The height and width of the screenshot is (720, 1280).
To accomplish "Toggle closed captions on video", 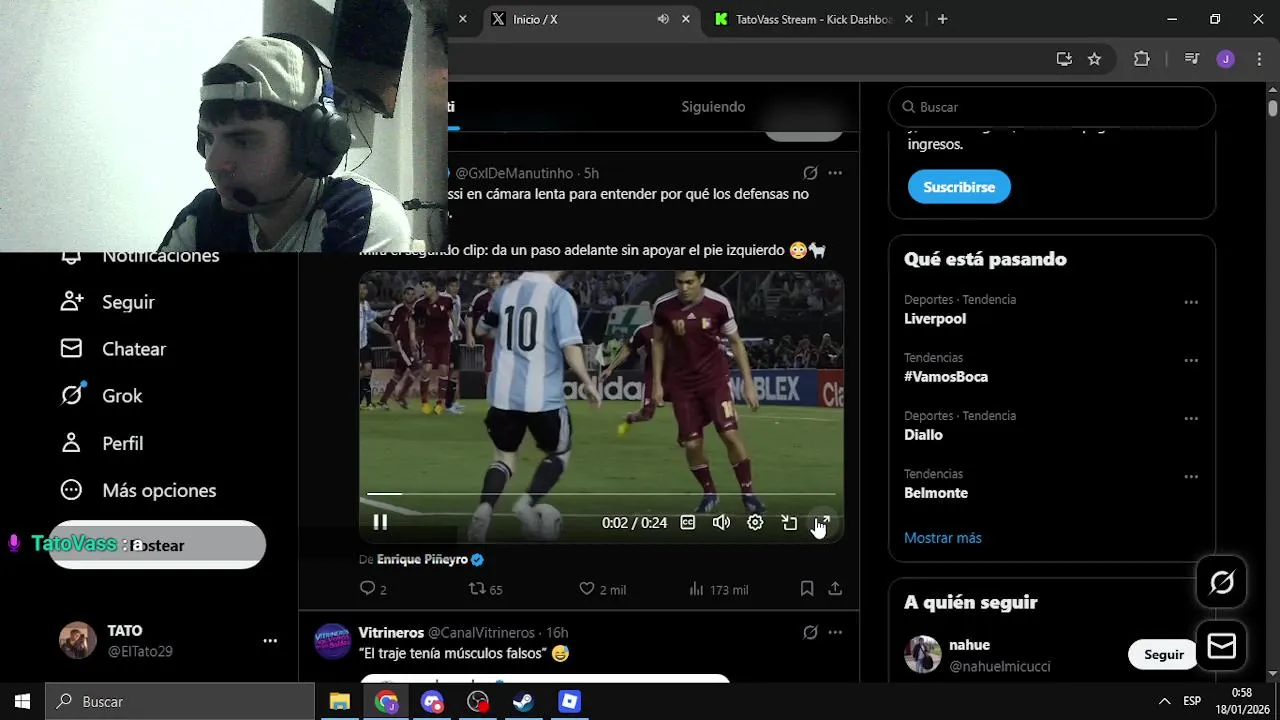I will click(688, 522).
